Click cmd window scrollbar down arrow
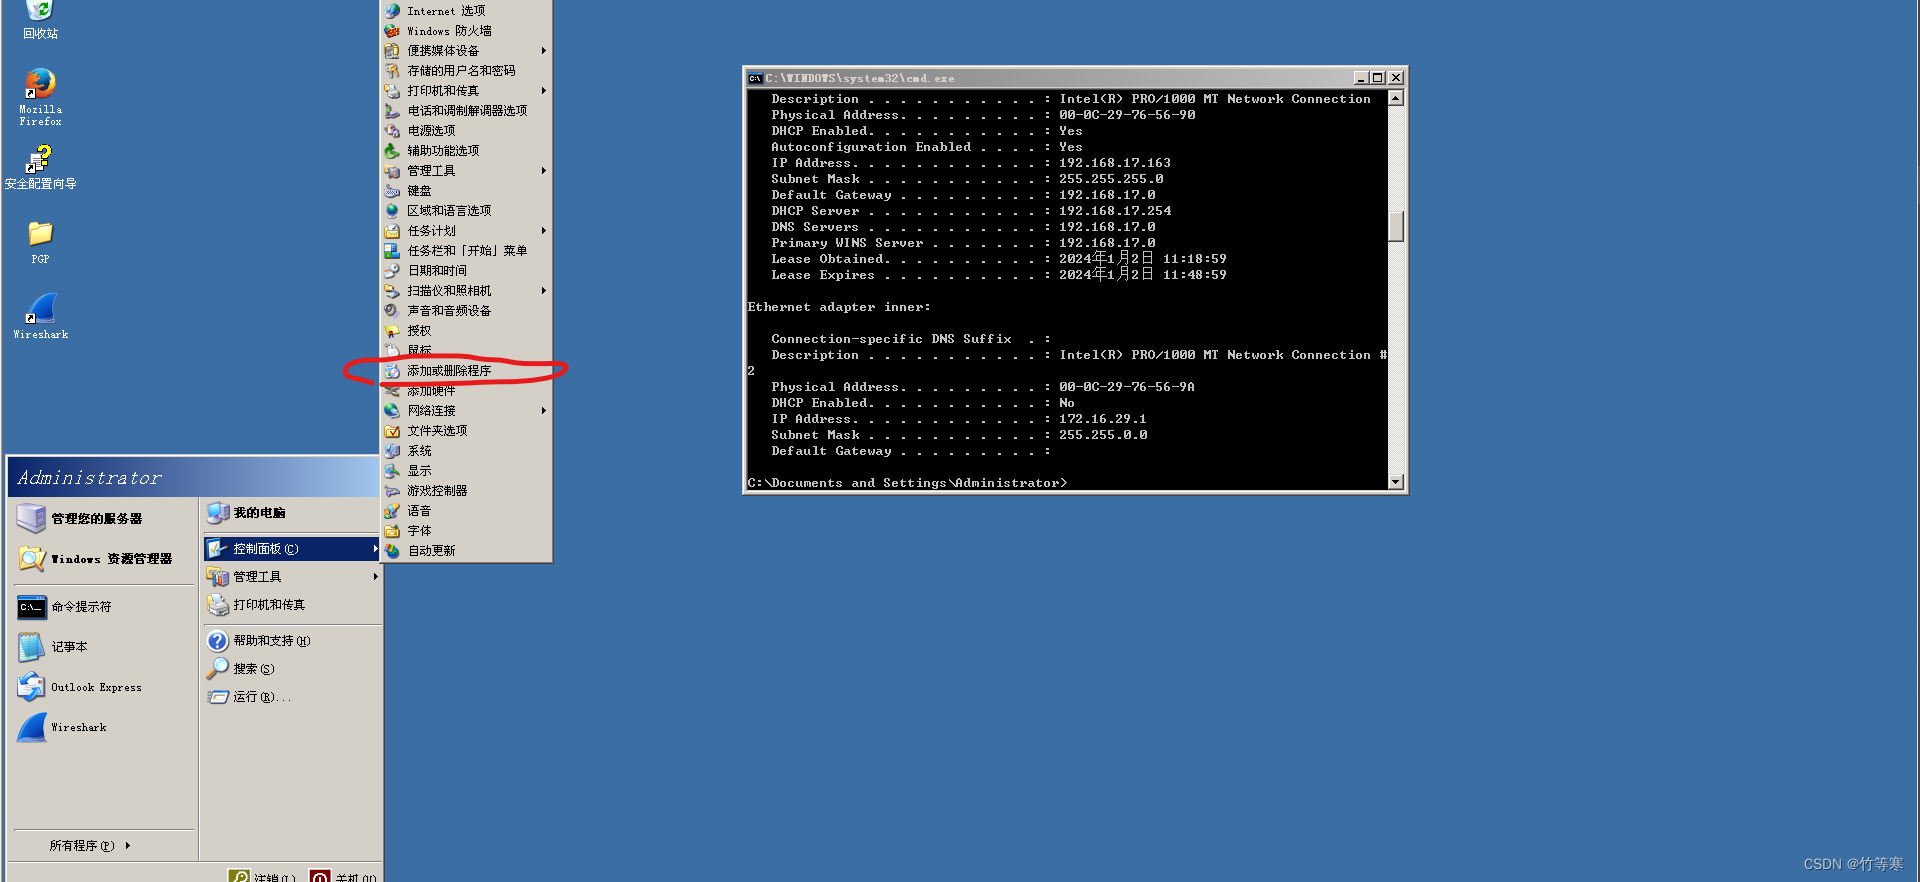Image resolution: width=1920 pixels, height=882 pixels. point(1396,482)
